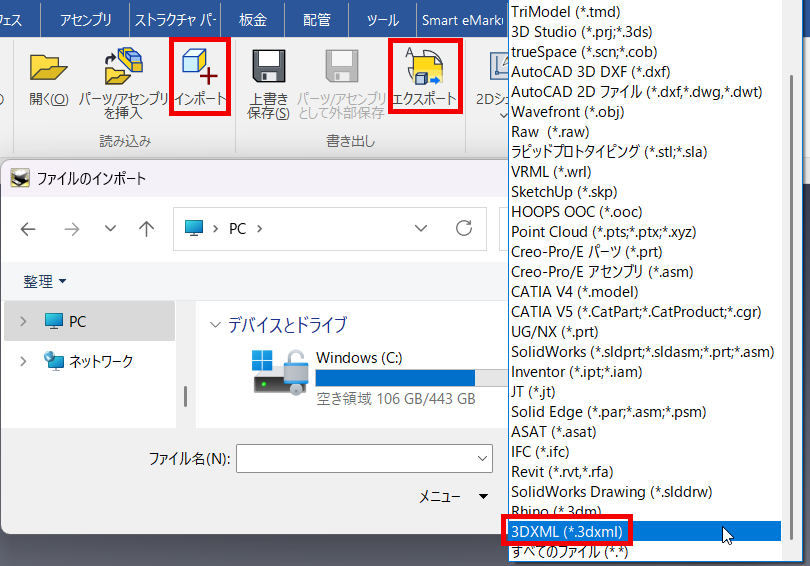Image resolution: width=810 pixels, height=566 pixels.
Task: Click the Refresh button in address bar
Action: click(x=464, y=228)
